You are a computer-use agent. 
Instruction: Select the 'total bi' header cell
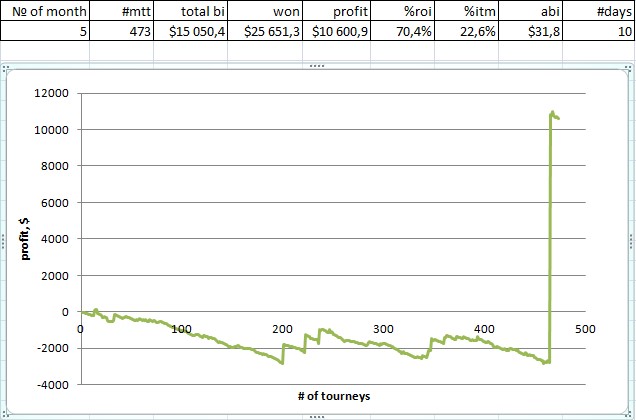pos(191,11)
